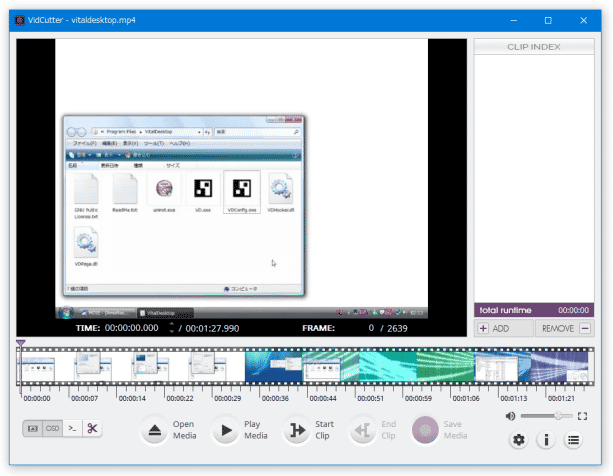Click the video preview area

[242, 179]
